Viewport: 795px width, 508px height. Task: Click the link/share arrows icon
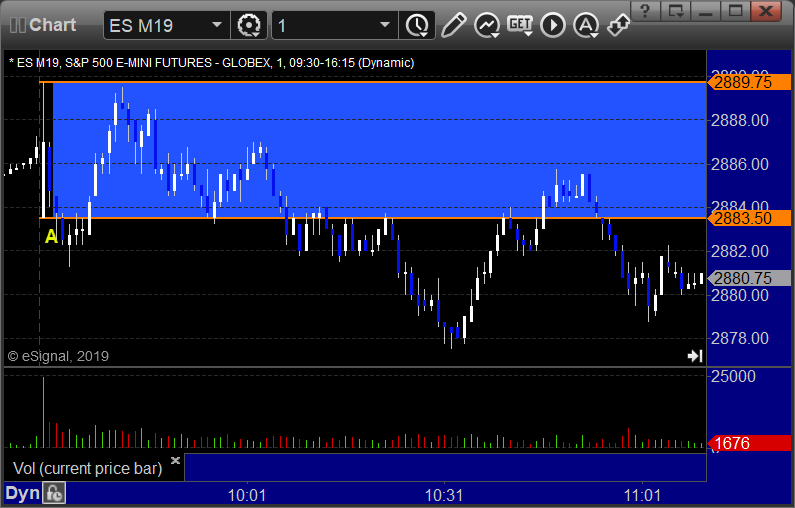[619, 25]
